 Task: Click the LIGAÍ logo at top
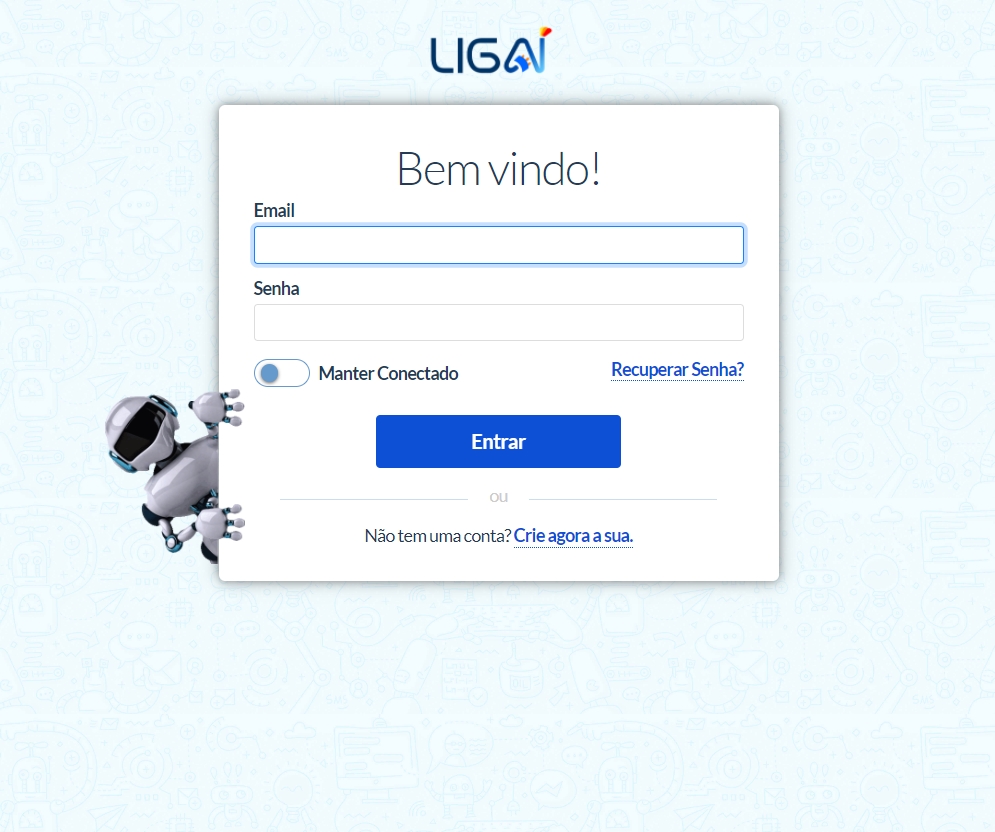coord(491,51)
